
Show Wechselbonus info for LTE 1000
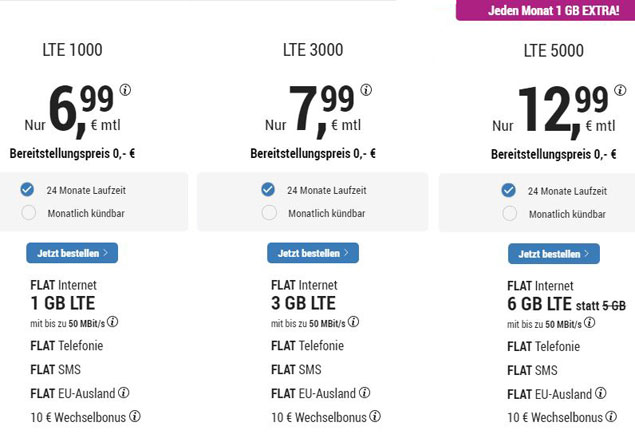pos(135,416)
